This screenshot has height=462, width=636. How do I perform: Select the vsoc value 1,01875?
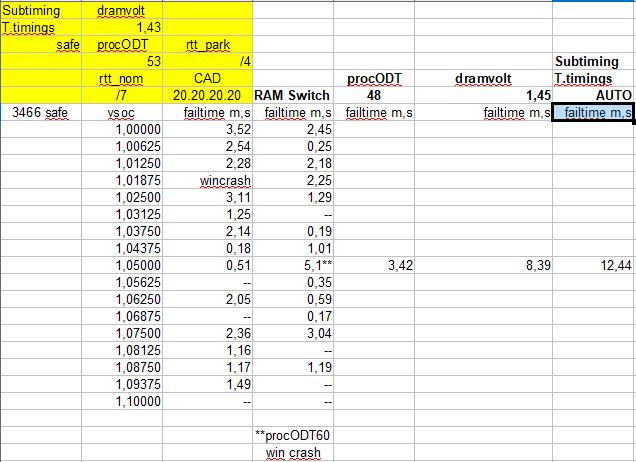(122, 181)
